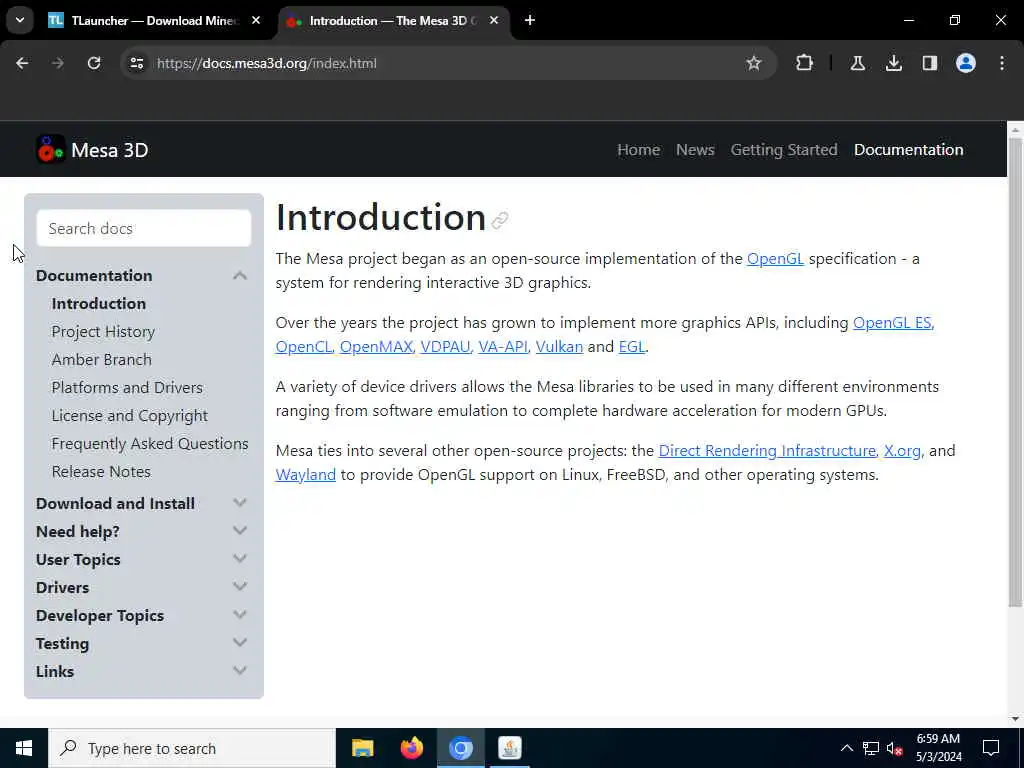The image size is (1024, 768).
Task: Open the Extensions puzzle icon
Action: click(805, 63)
